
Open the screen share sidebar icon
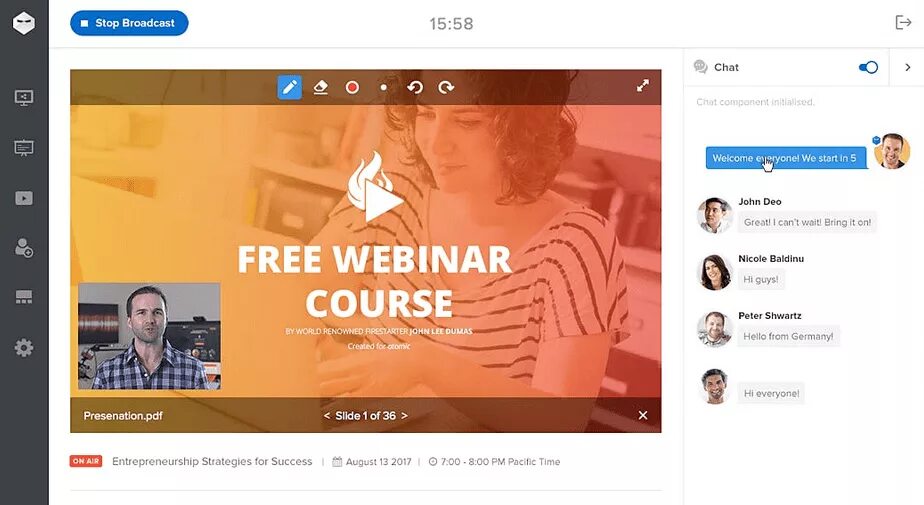pyautogui.click(x=24, y=97)
